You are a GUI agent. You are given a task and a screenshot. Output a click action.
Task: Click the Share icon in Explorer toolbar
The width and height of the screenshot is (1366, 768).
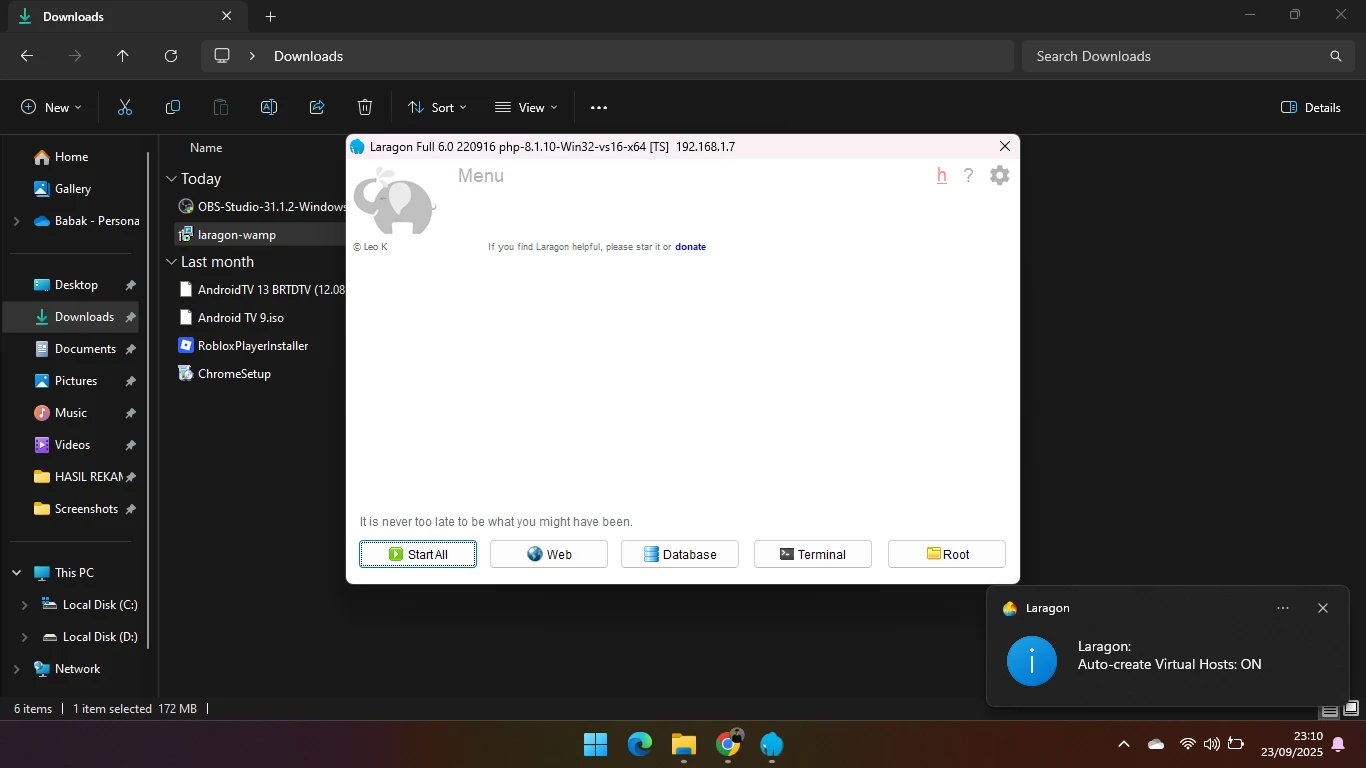[x=317, y=108]
